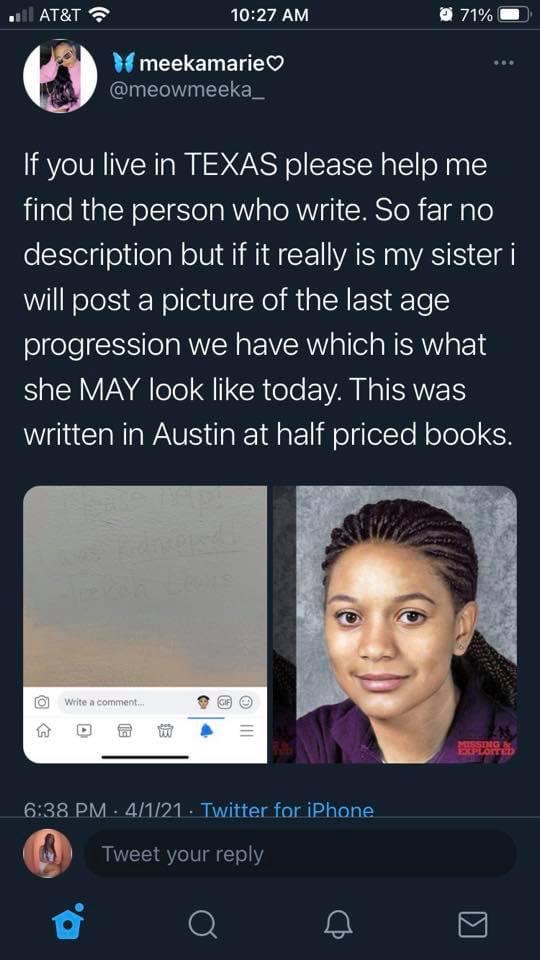This screenshot has width=540, height=960.
Task: Tap the Facebook home icon in screenshot
Action: coord(43,730)
